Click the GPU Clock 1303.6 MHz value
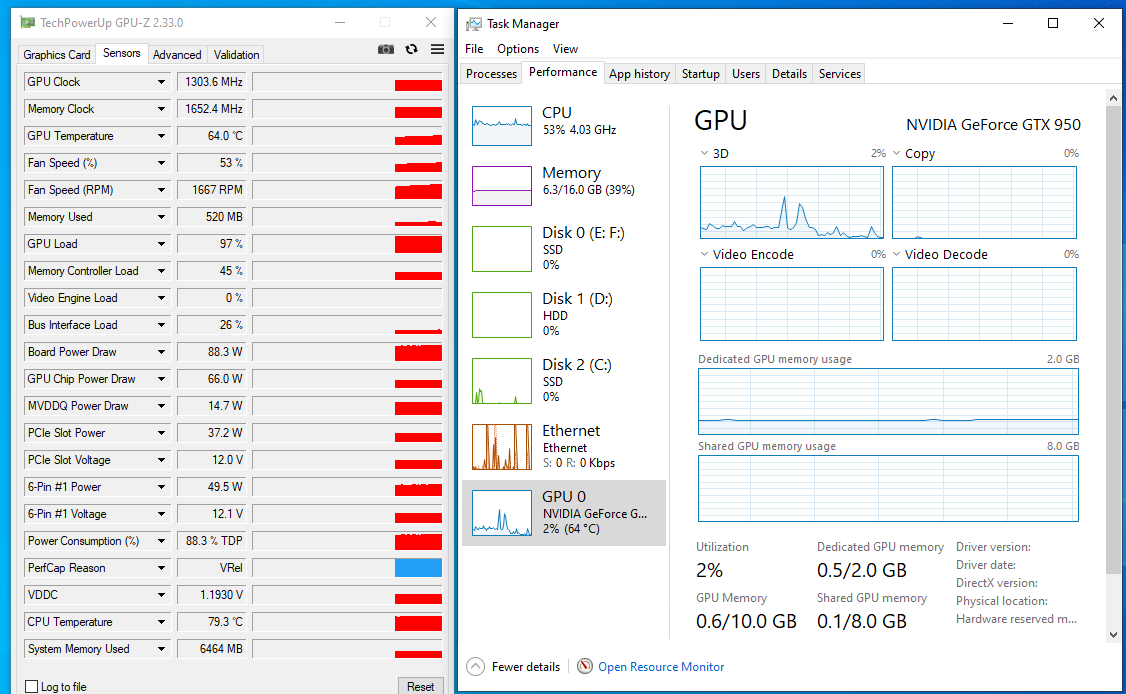 point(211,82)
